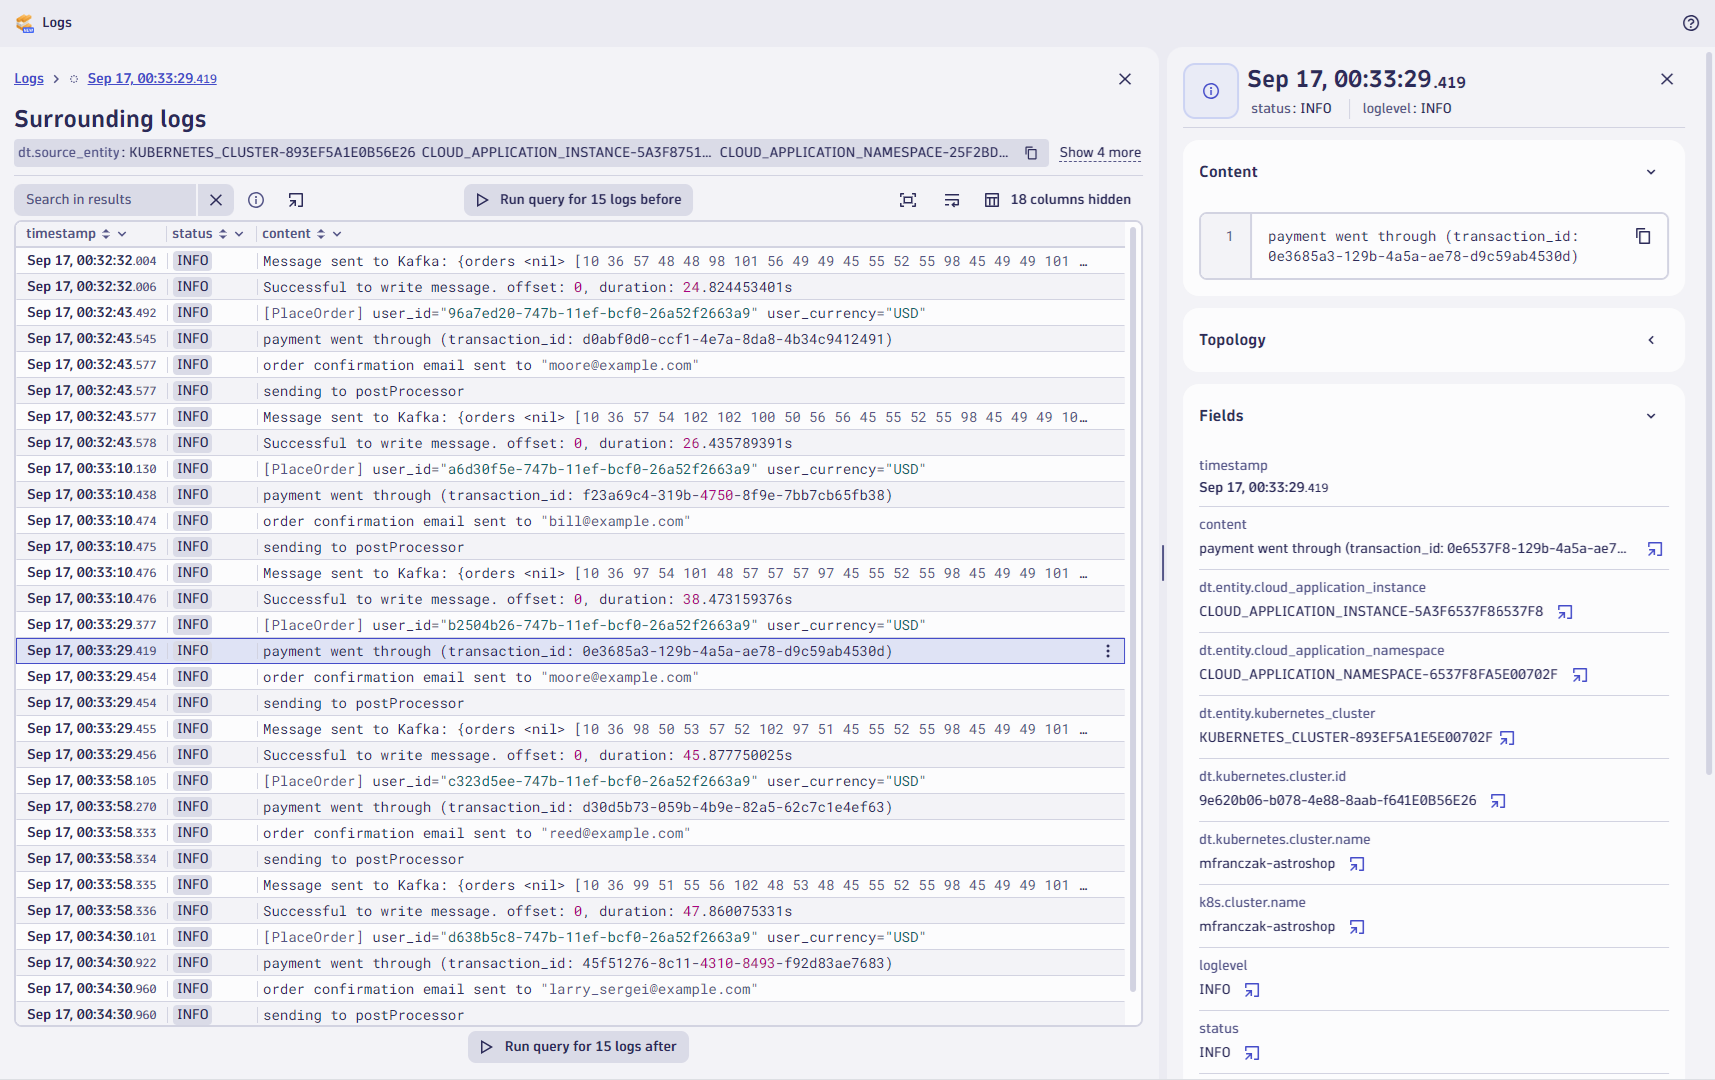Viewport: 1715px width, 1080px height.
Task: Click the wrap-lines icon in the table toolbar
Action: (951, 200)
